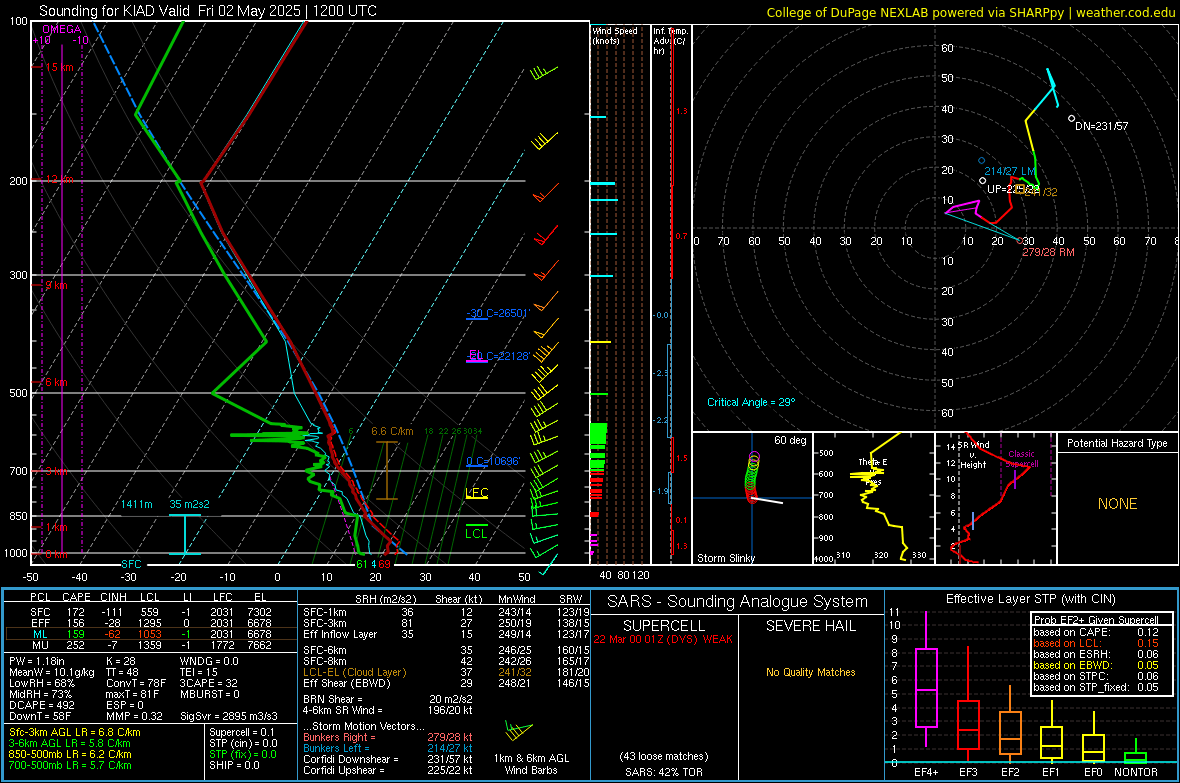The height and width of the screenshot is (783, 1180).
Task: Click the Eff Shear (EBWD) row
Action: coord(446,684)
